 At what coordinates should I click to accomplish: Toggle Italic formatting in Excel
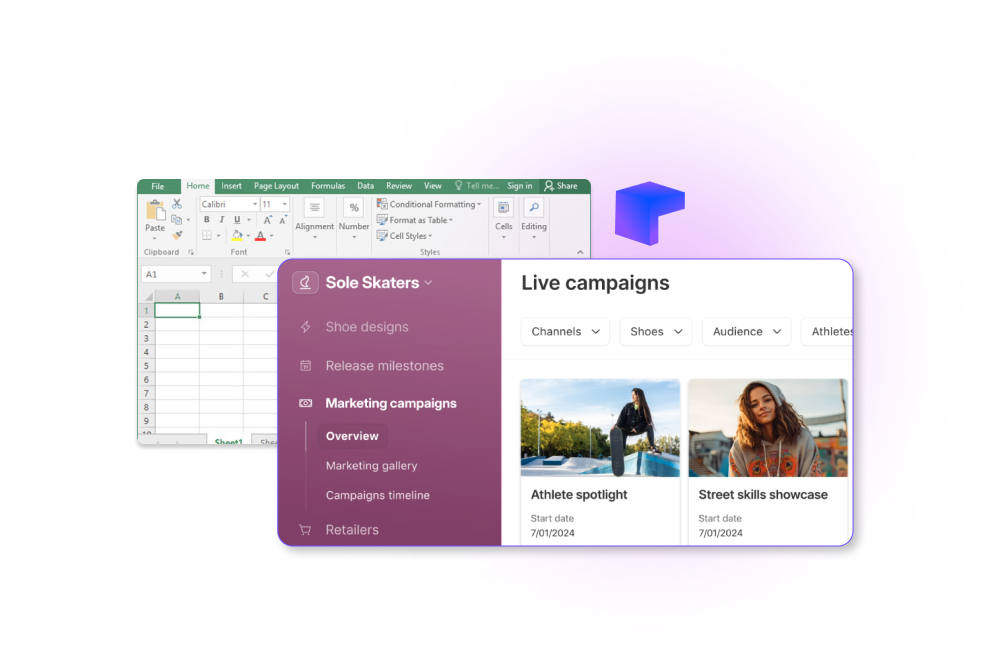221,219
